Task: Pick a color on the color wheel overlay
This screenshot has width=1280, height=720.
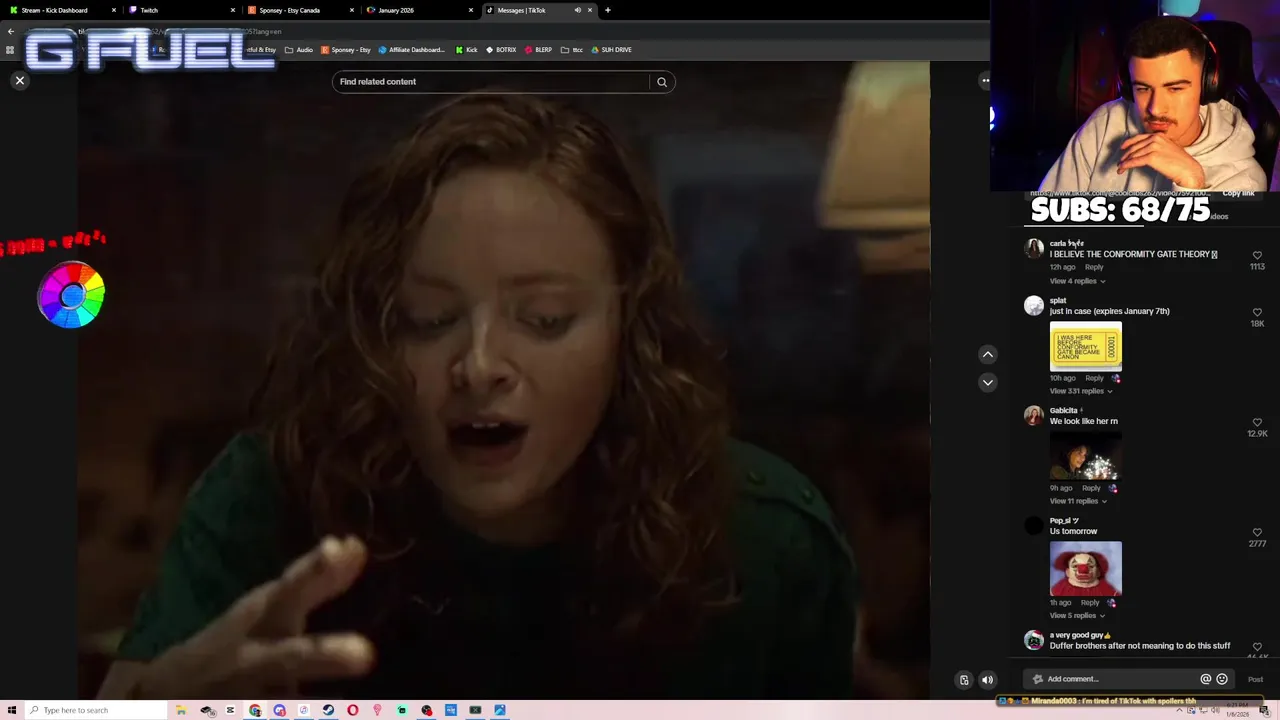Action: (71, 295)
